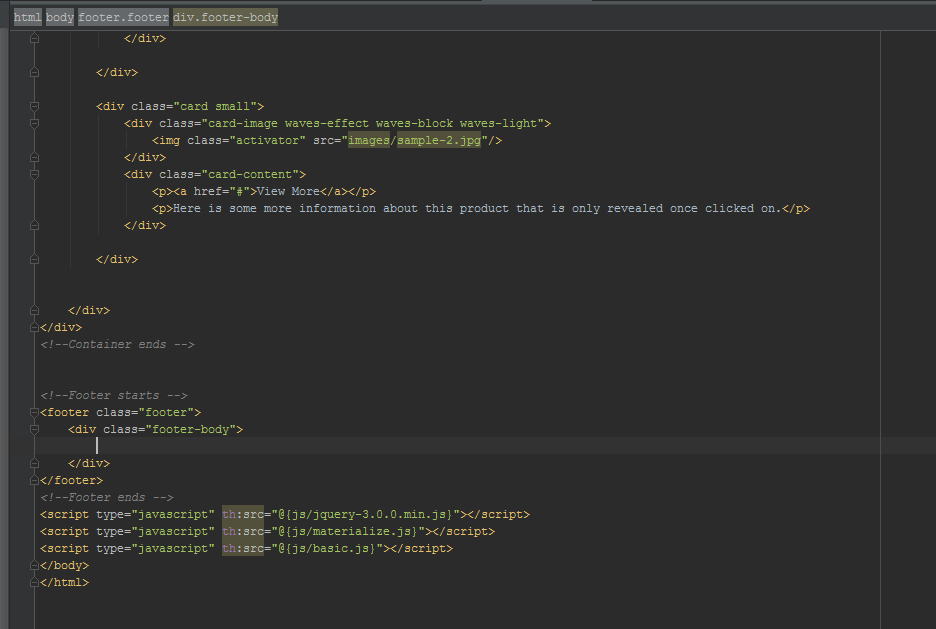Fold the card-image div block
The width and height of the screenshot is (936, 629).
[35, 123]
